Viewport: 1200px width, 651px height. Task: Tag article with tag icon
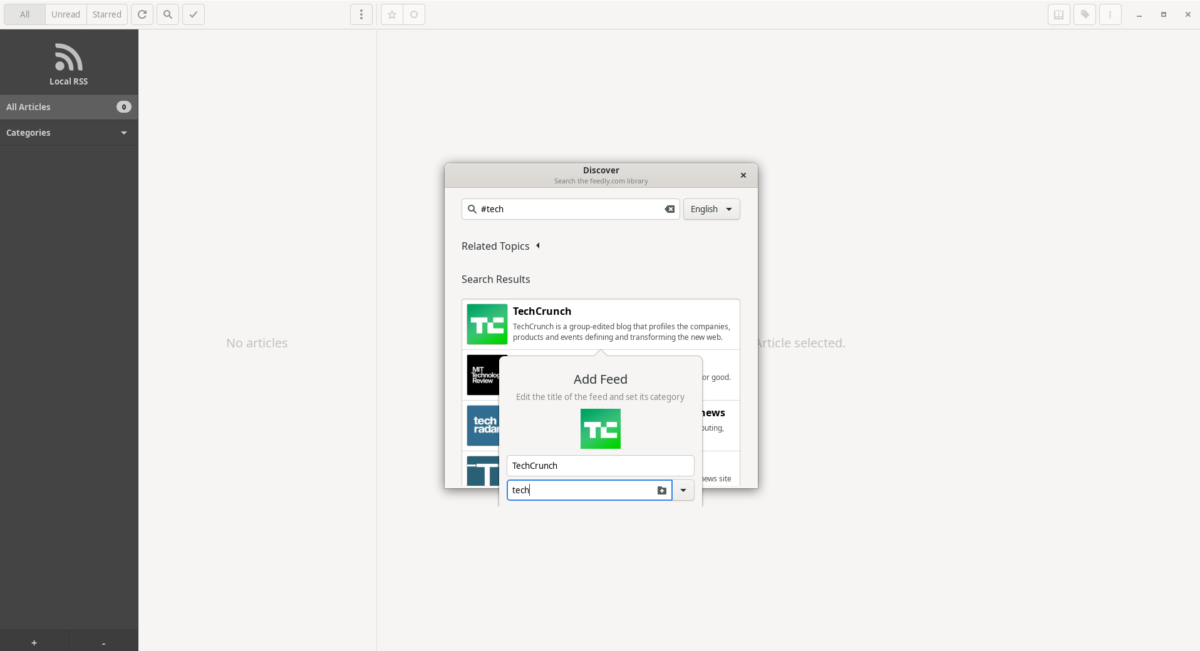tap(1085, 15)
